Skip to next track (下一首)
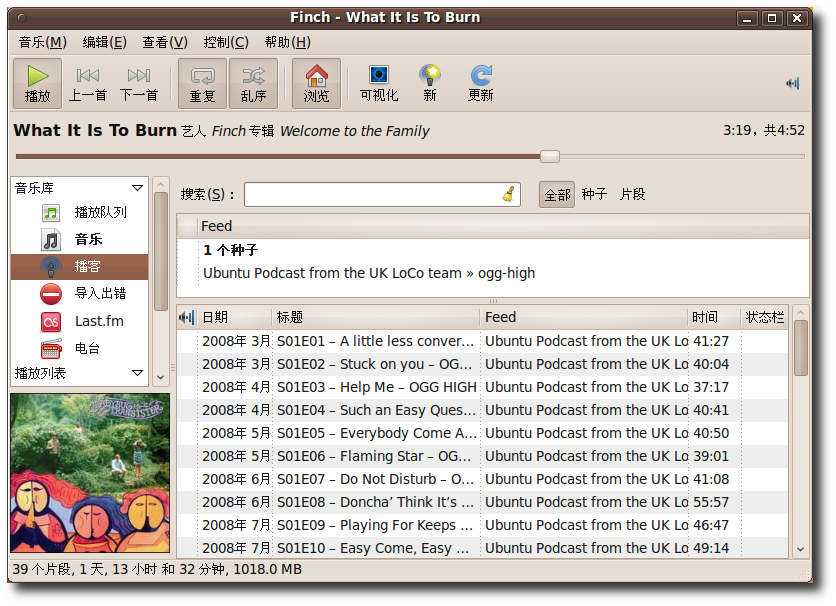Screen dimensions: 836x606 point(139,84)
